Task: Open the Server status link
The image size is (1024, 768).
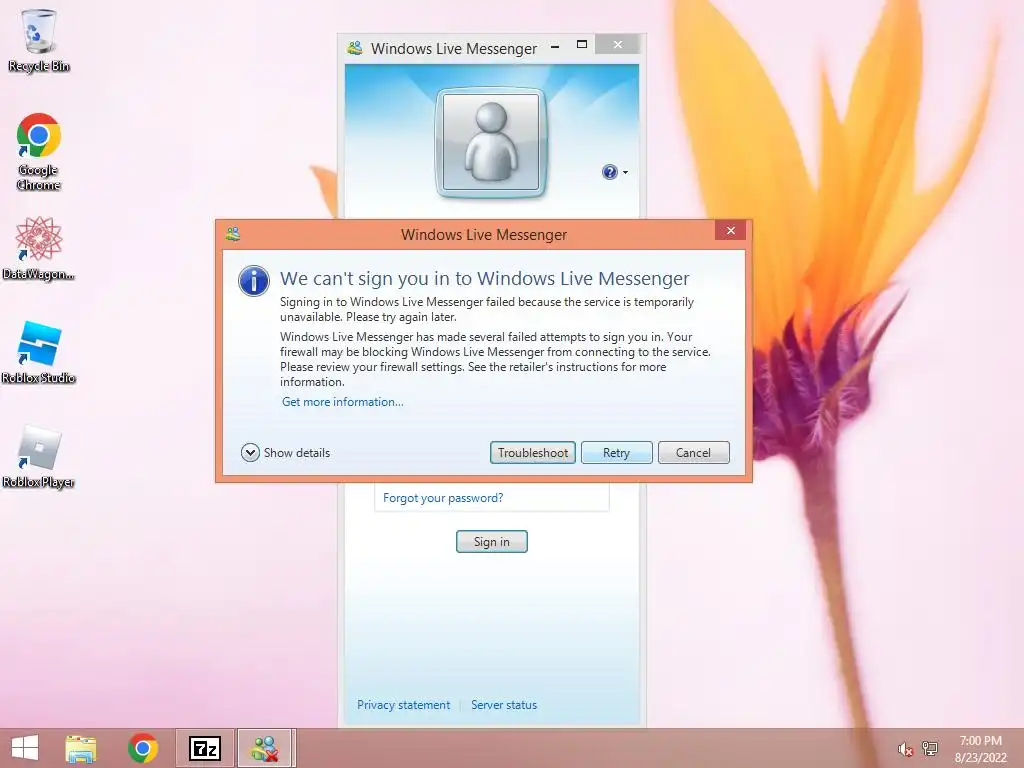Action: 504,705
